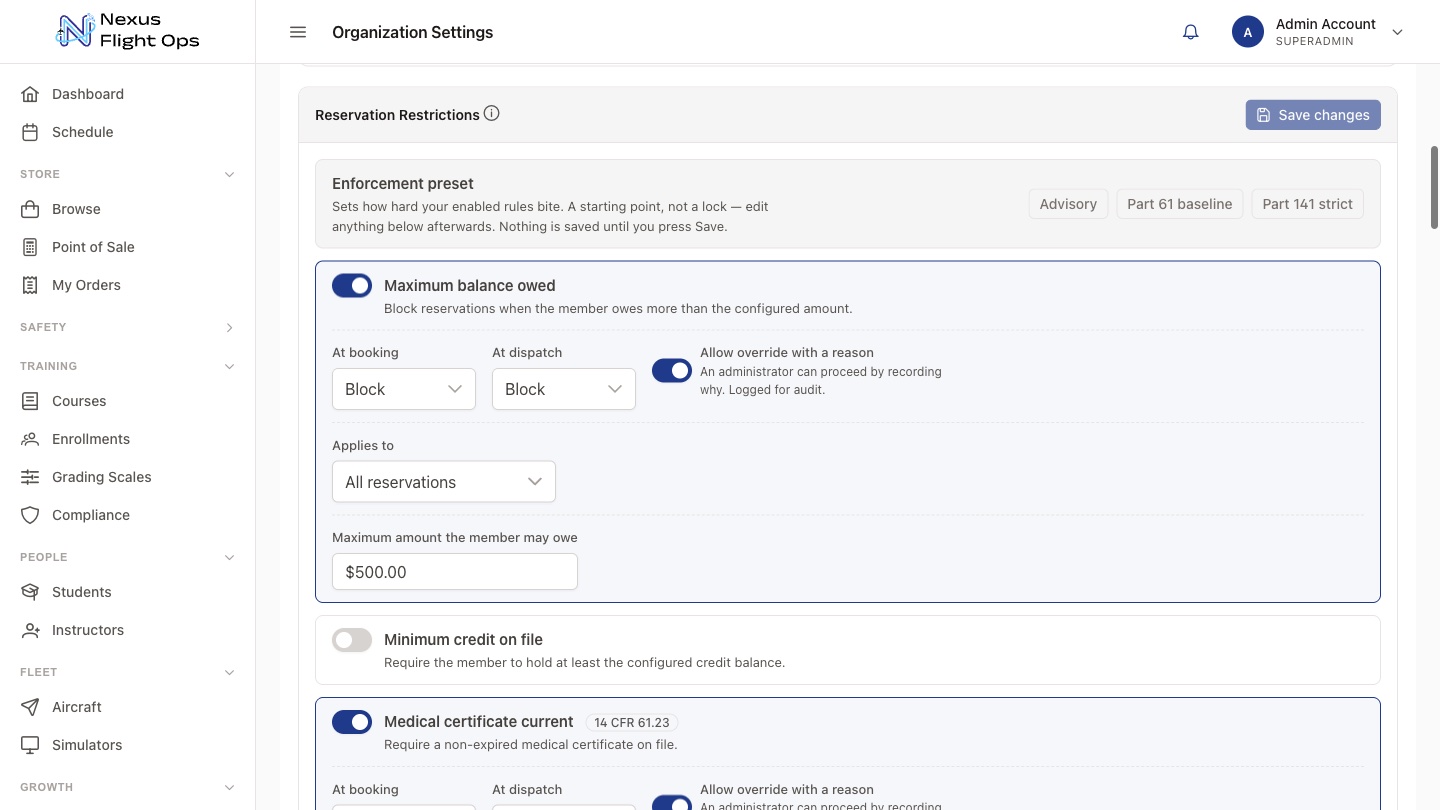Apply the Part 61 baseline preset
The height and width of the screenshot is (810, 1440).
(x=1180, y=204)
